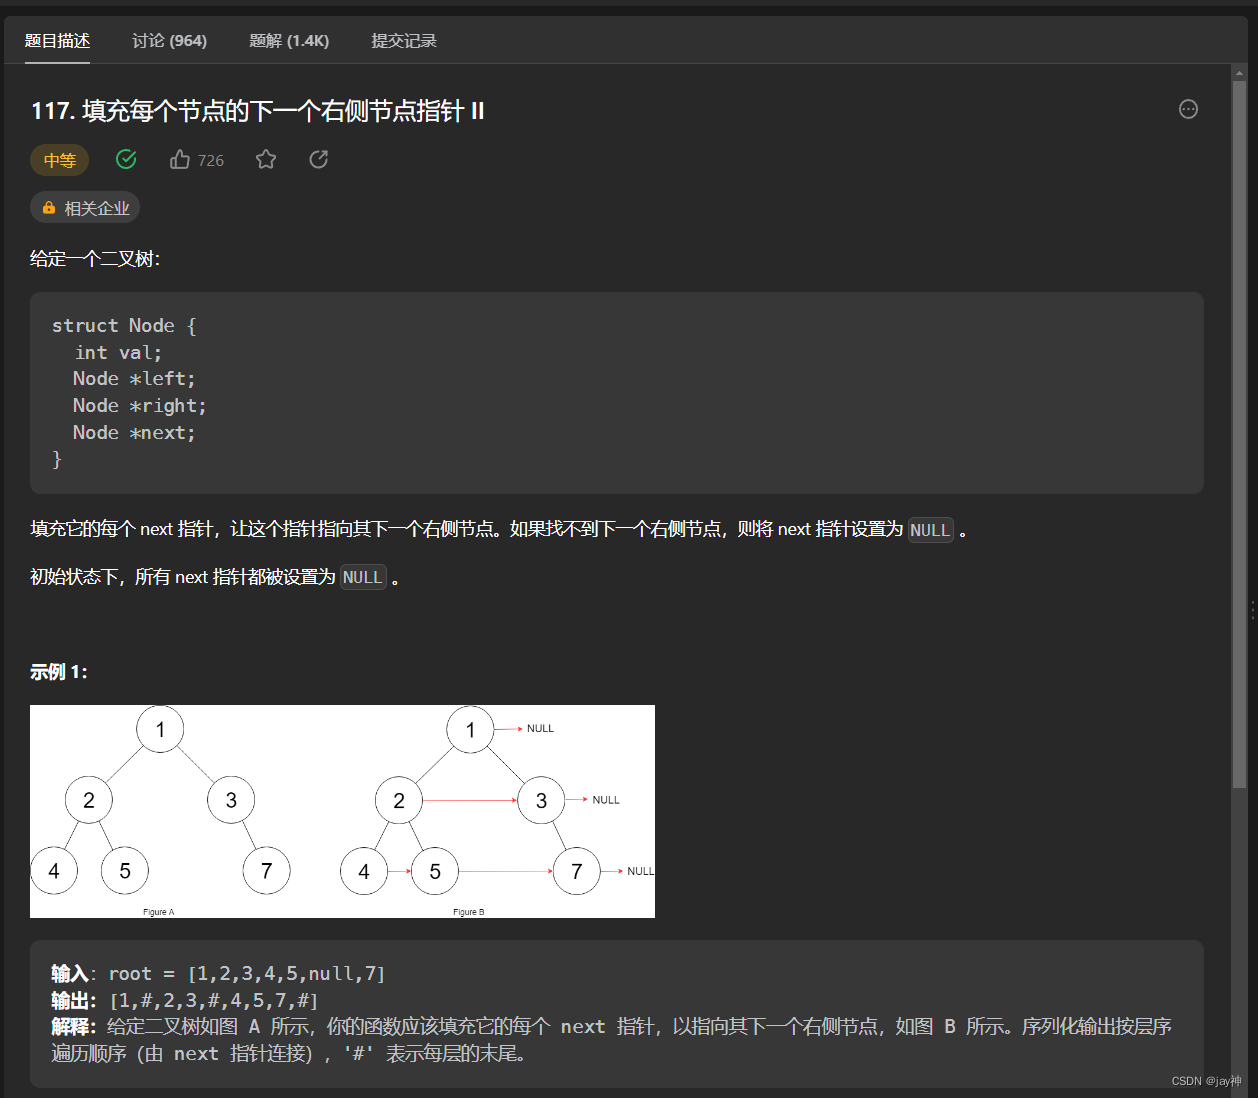Click the NULL inline code badge

point(930,530)
